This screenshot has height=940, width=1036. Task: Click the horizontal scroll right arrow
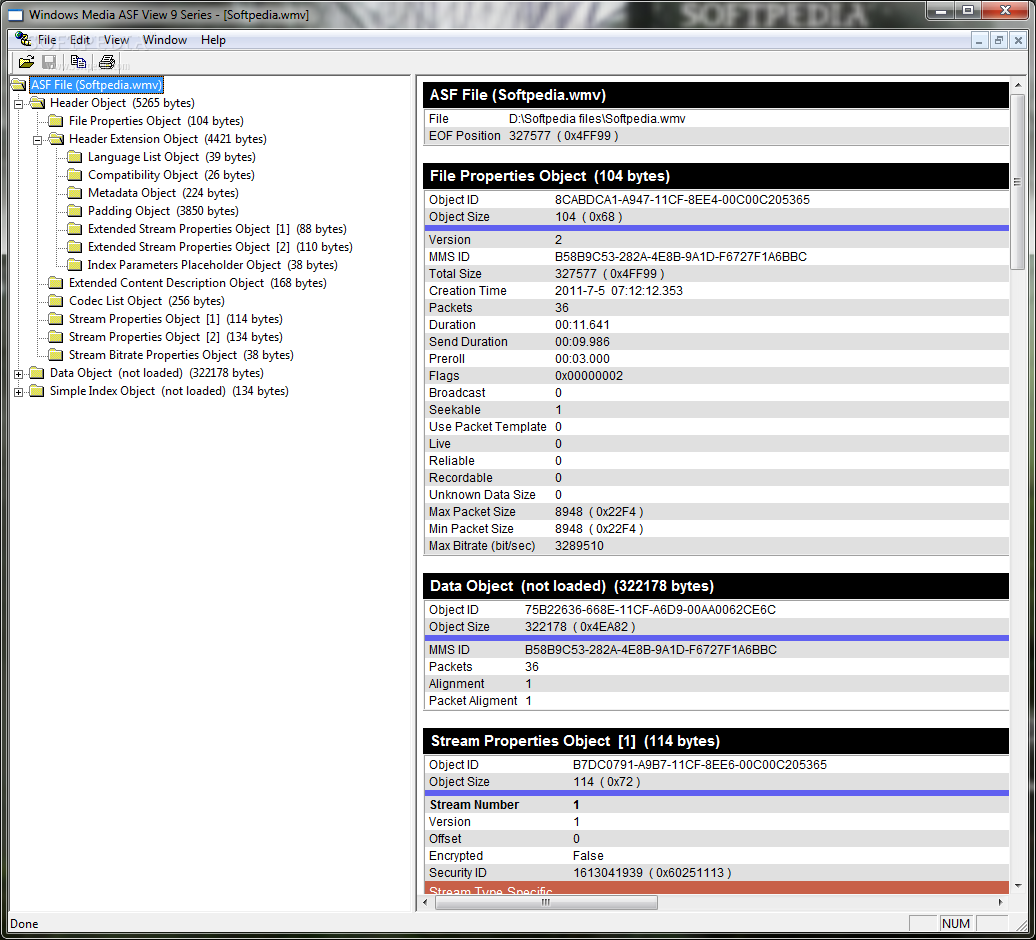point(1000,902)
